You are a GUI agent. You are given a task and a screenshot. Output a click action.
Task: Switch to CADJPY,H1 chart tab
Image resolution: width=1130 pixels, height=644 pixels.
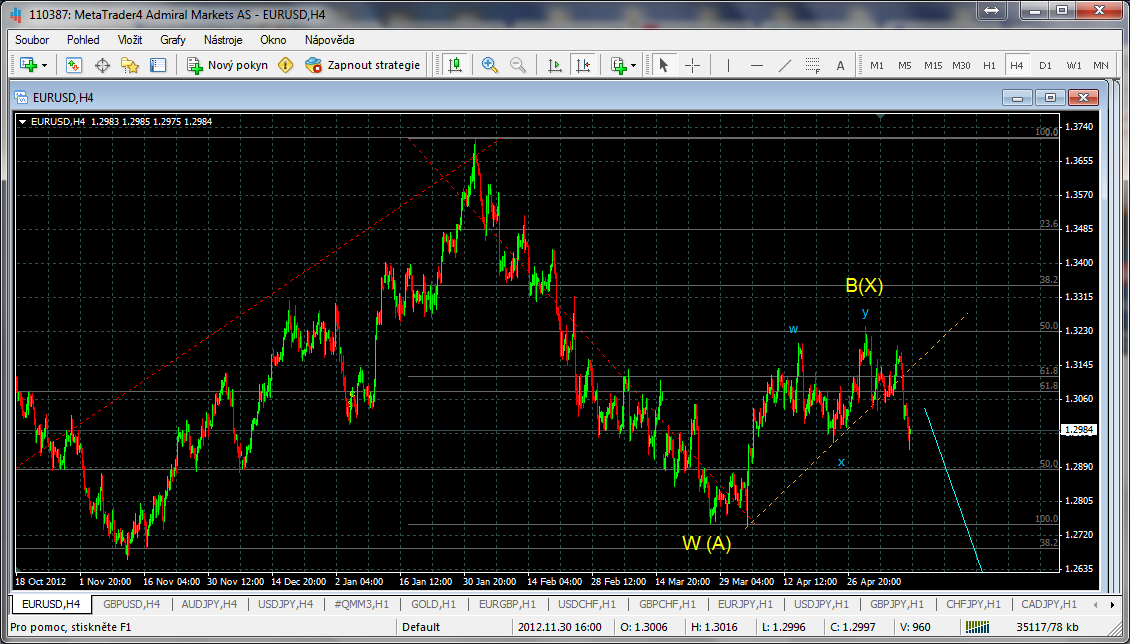pos(1051,604)
